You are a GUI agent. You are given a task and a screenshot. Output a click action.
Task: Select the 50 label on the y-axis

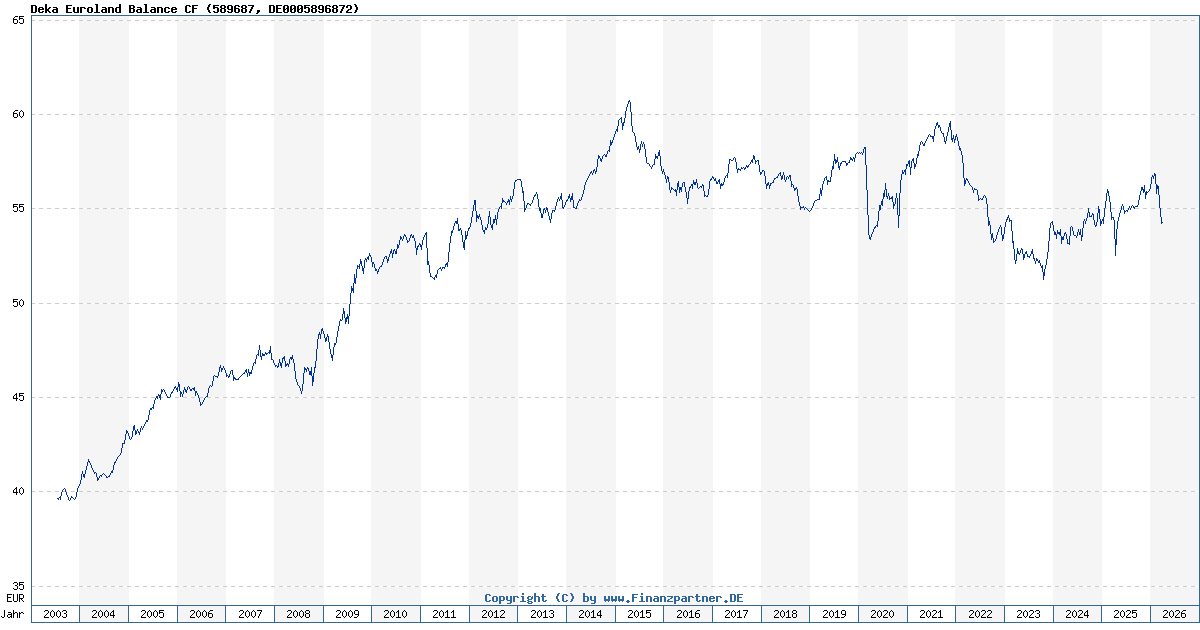(18, 303)
